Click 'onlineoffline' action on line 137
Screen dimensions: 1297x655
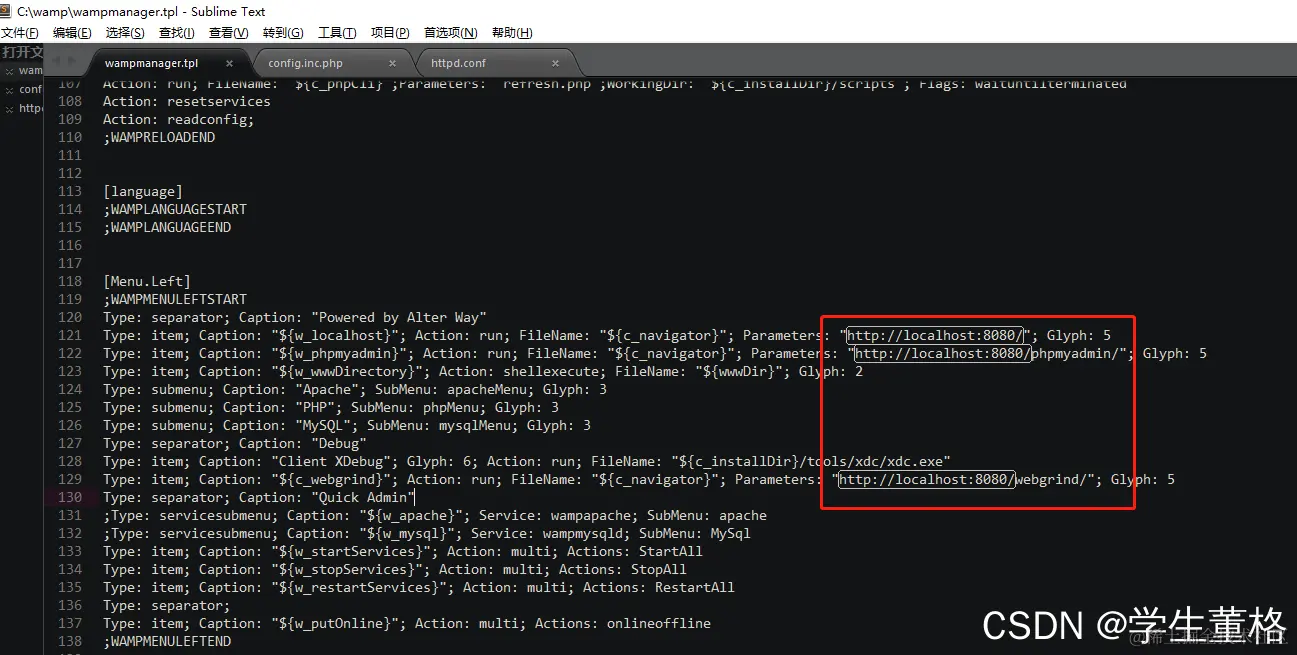(x=659, y=623)
